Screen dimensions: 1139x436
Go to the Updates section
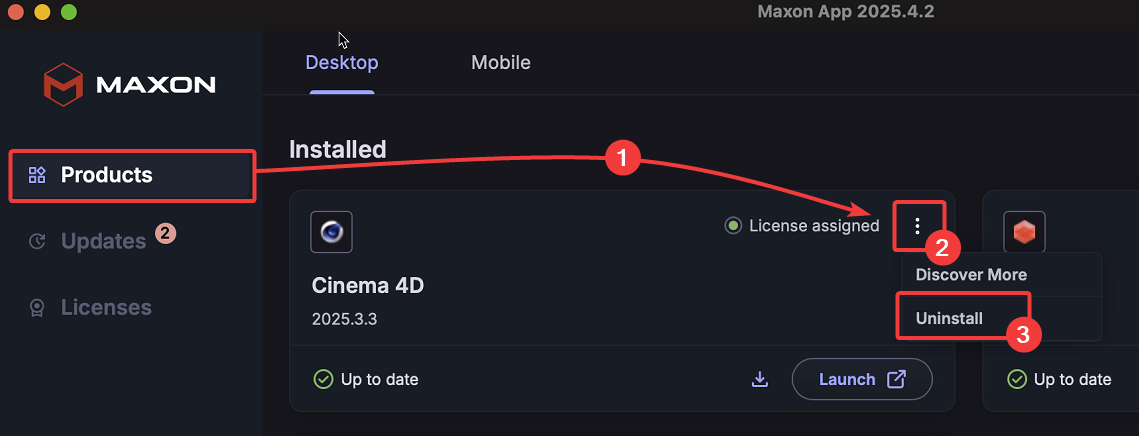pos(103,241)
